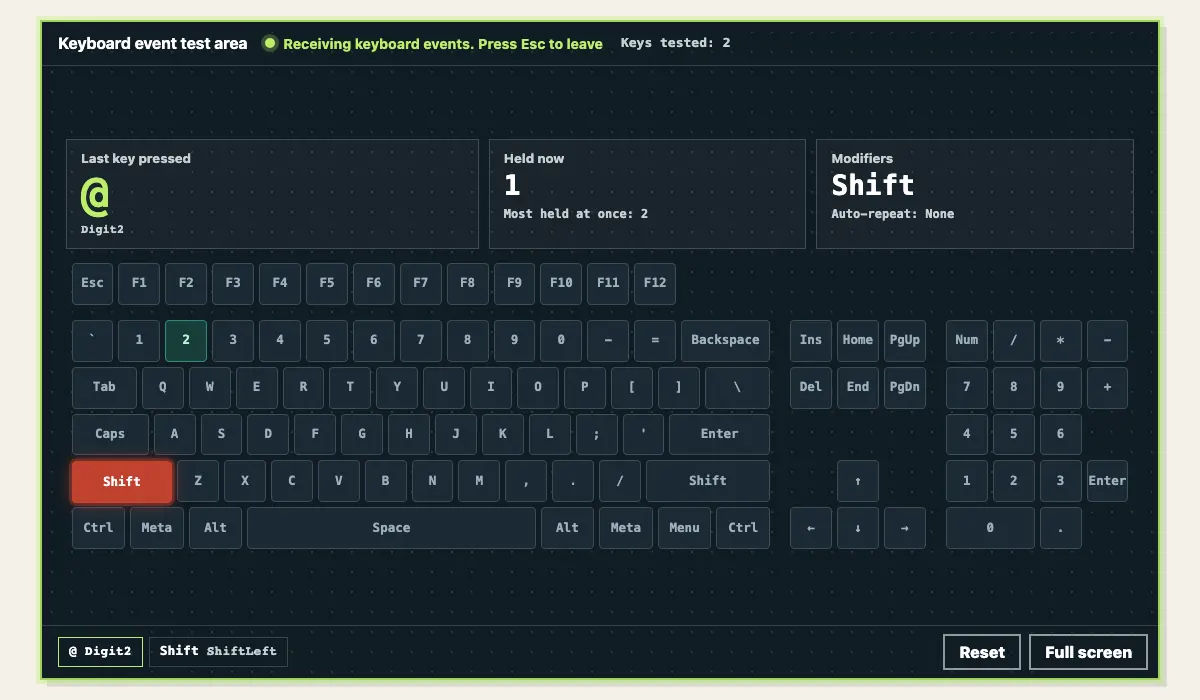This screenshot has height=700, width=1200.
Task: Click the End key
Action: [858, 387]
